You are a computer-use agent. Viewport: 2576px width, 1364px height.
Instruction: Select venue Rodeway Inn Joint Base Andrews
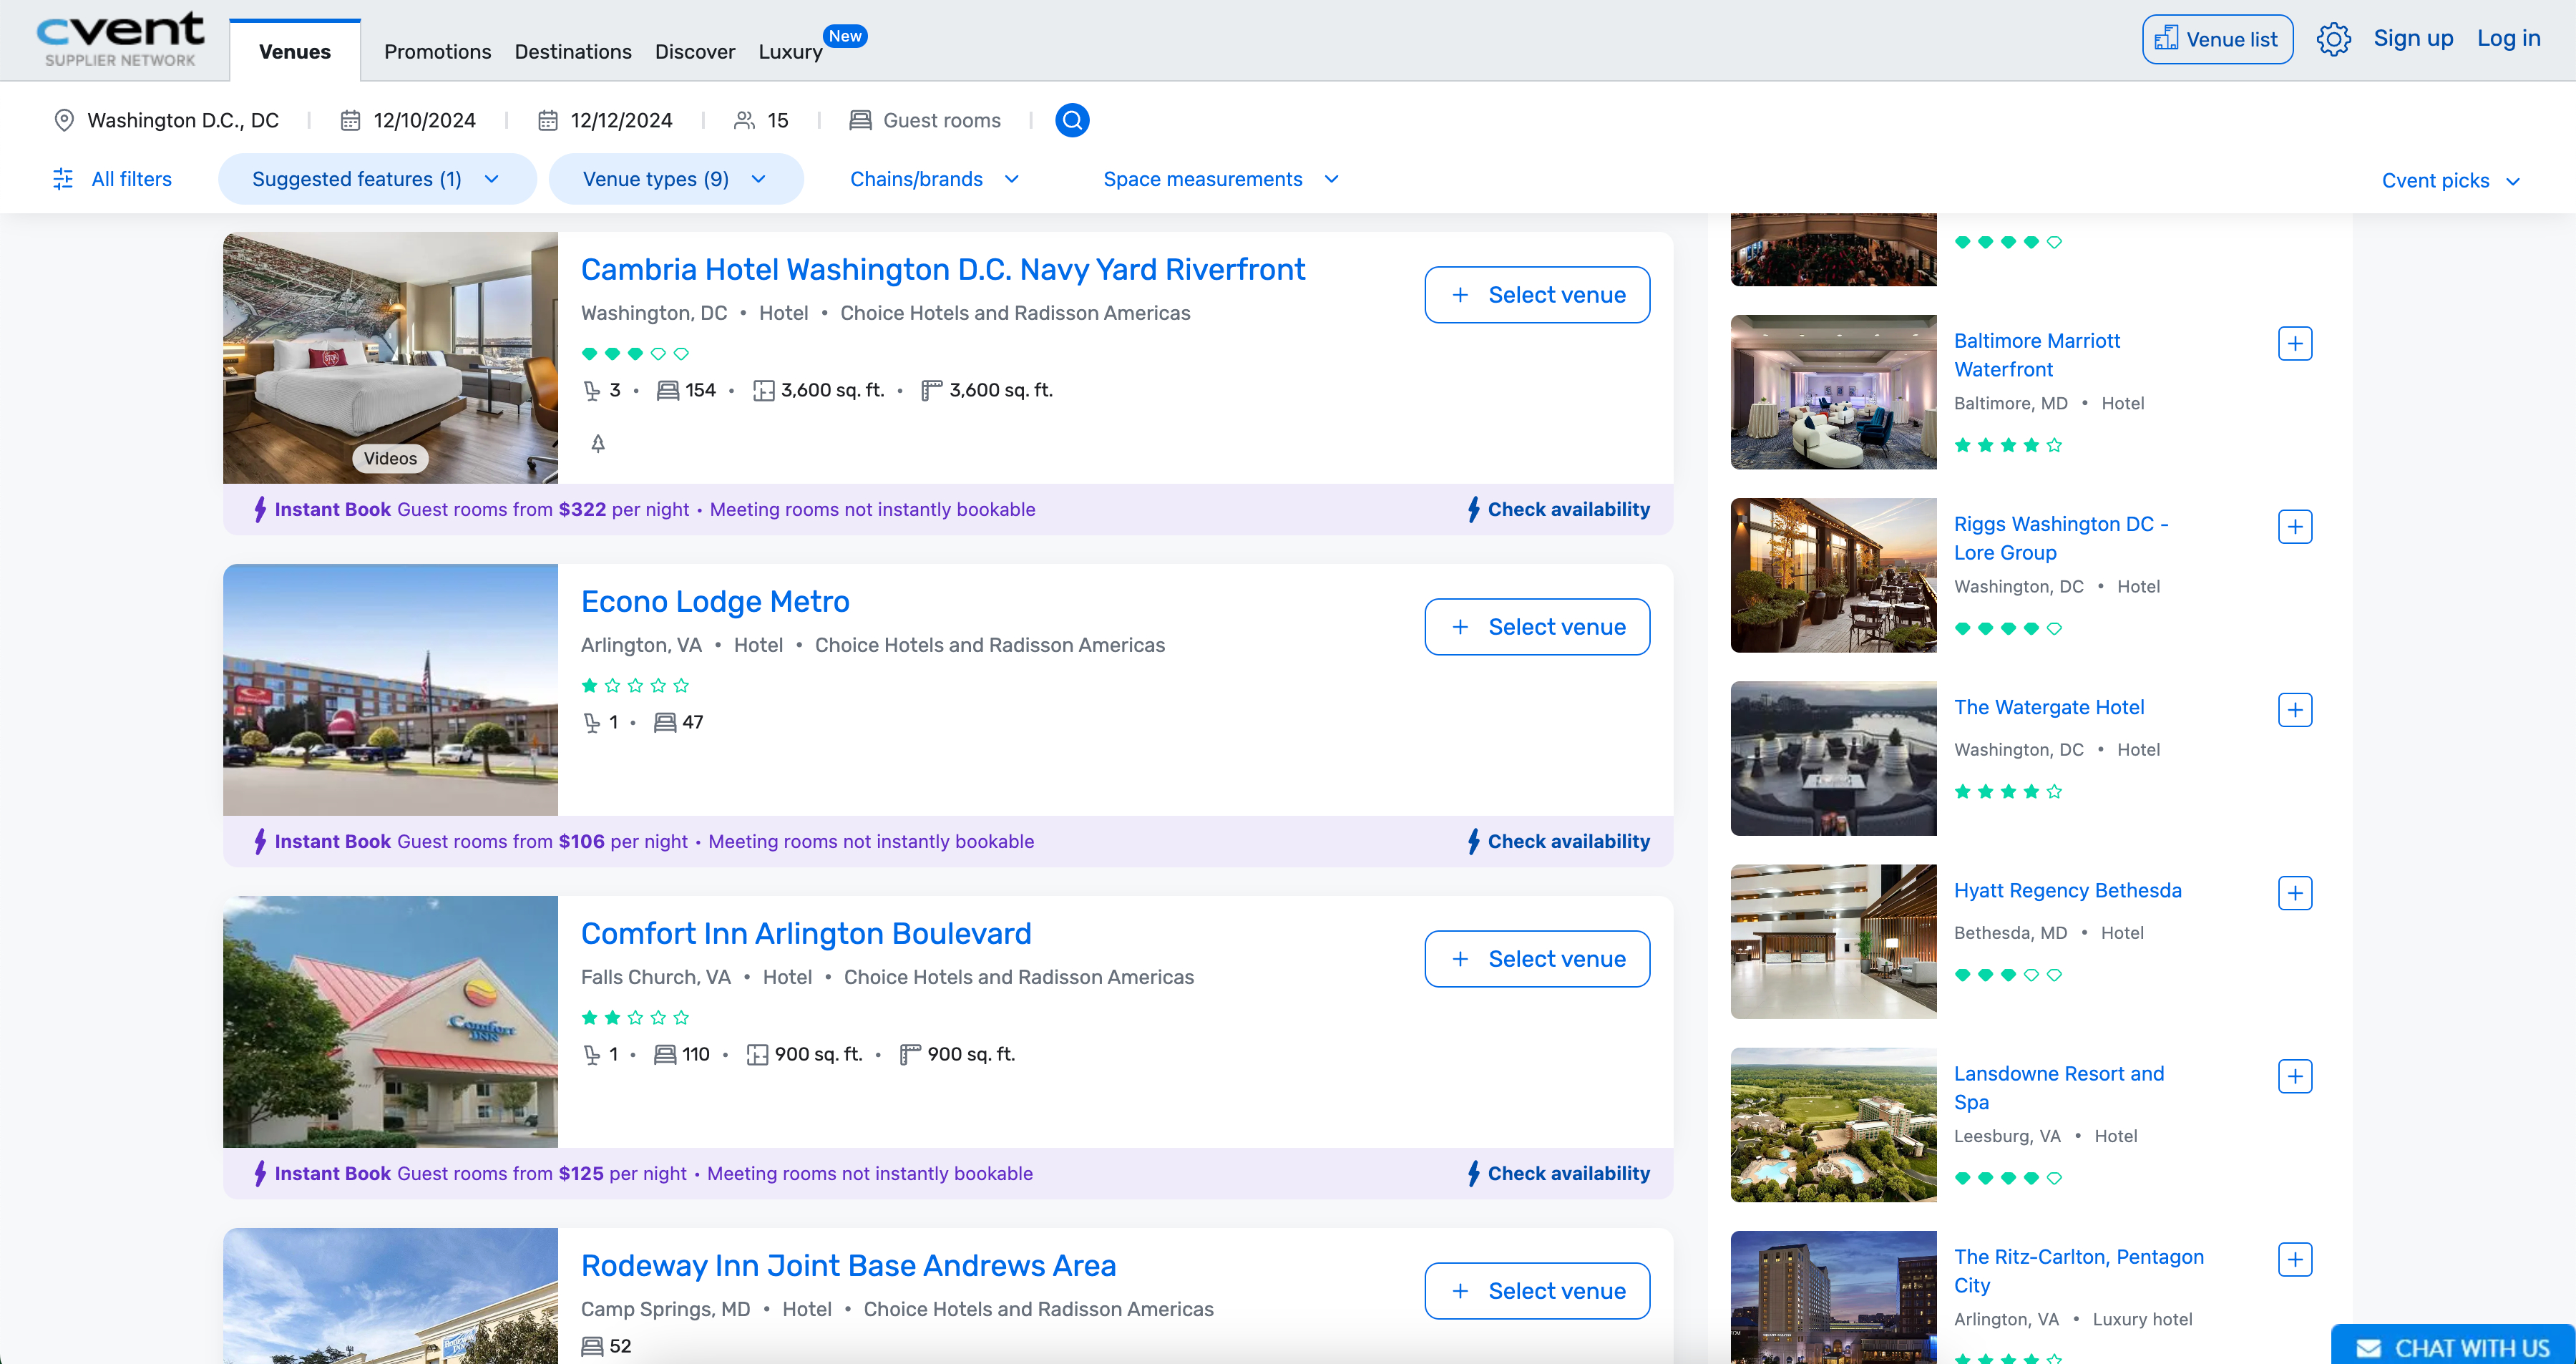coord(1536,1290)
